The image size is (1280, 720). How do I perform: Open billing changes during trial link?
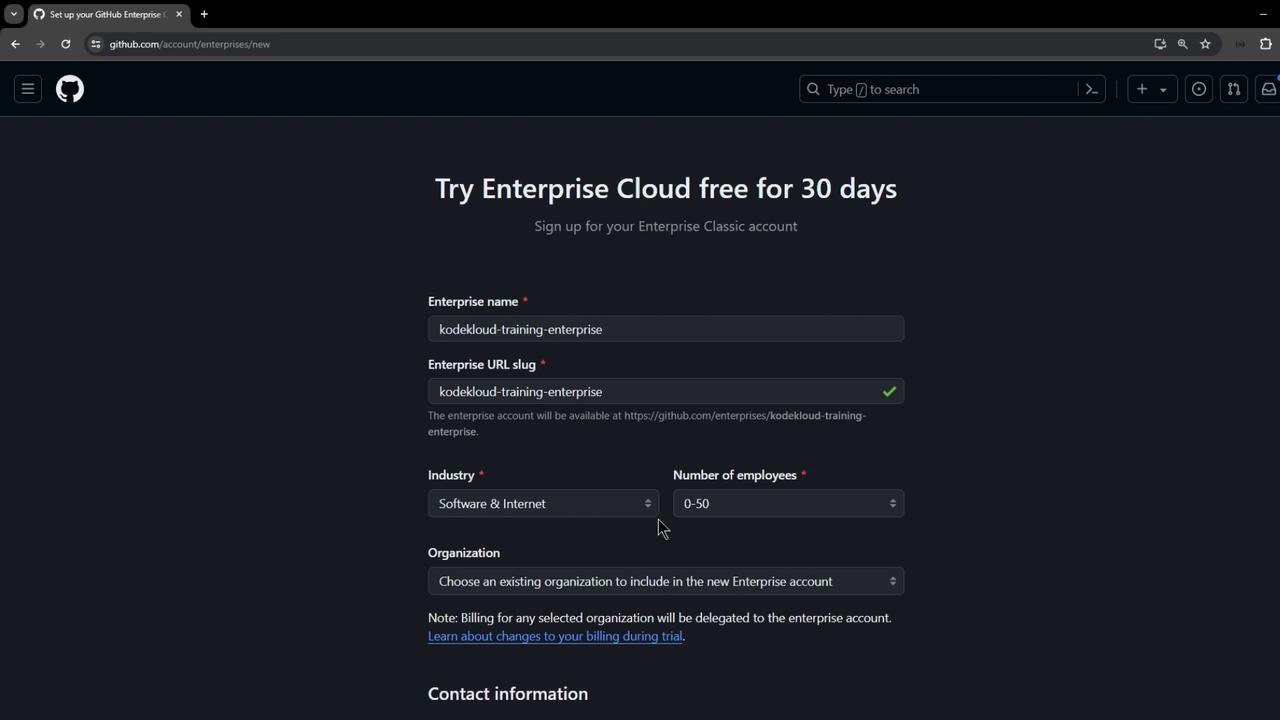point(555,636)
